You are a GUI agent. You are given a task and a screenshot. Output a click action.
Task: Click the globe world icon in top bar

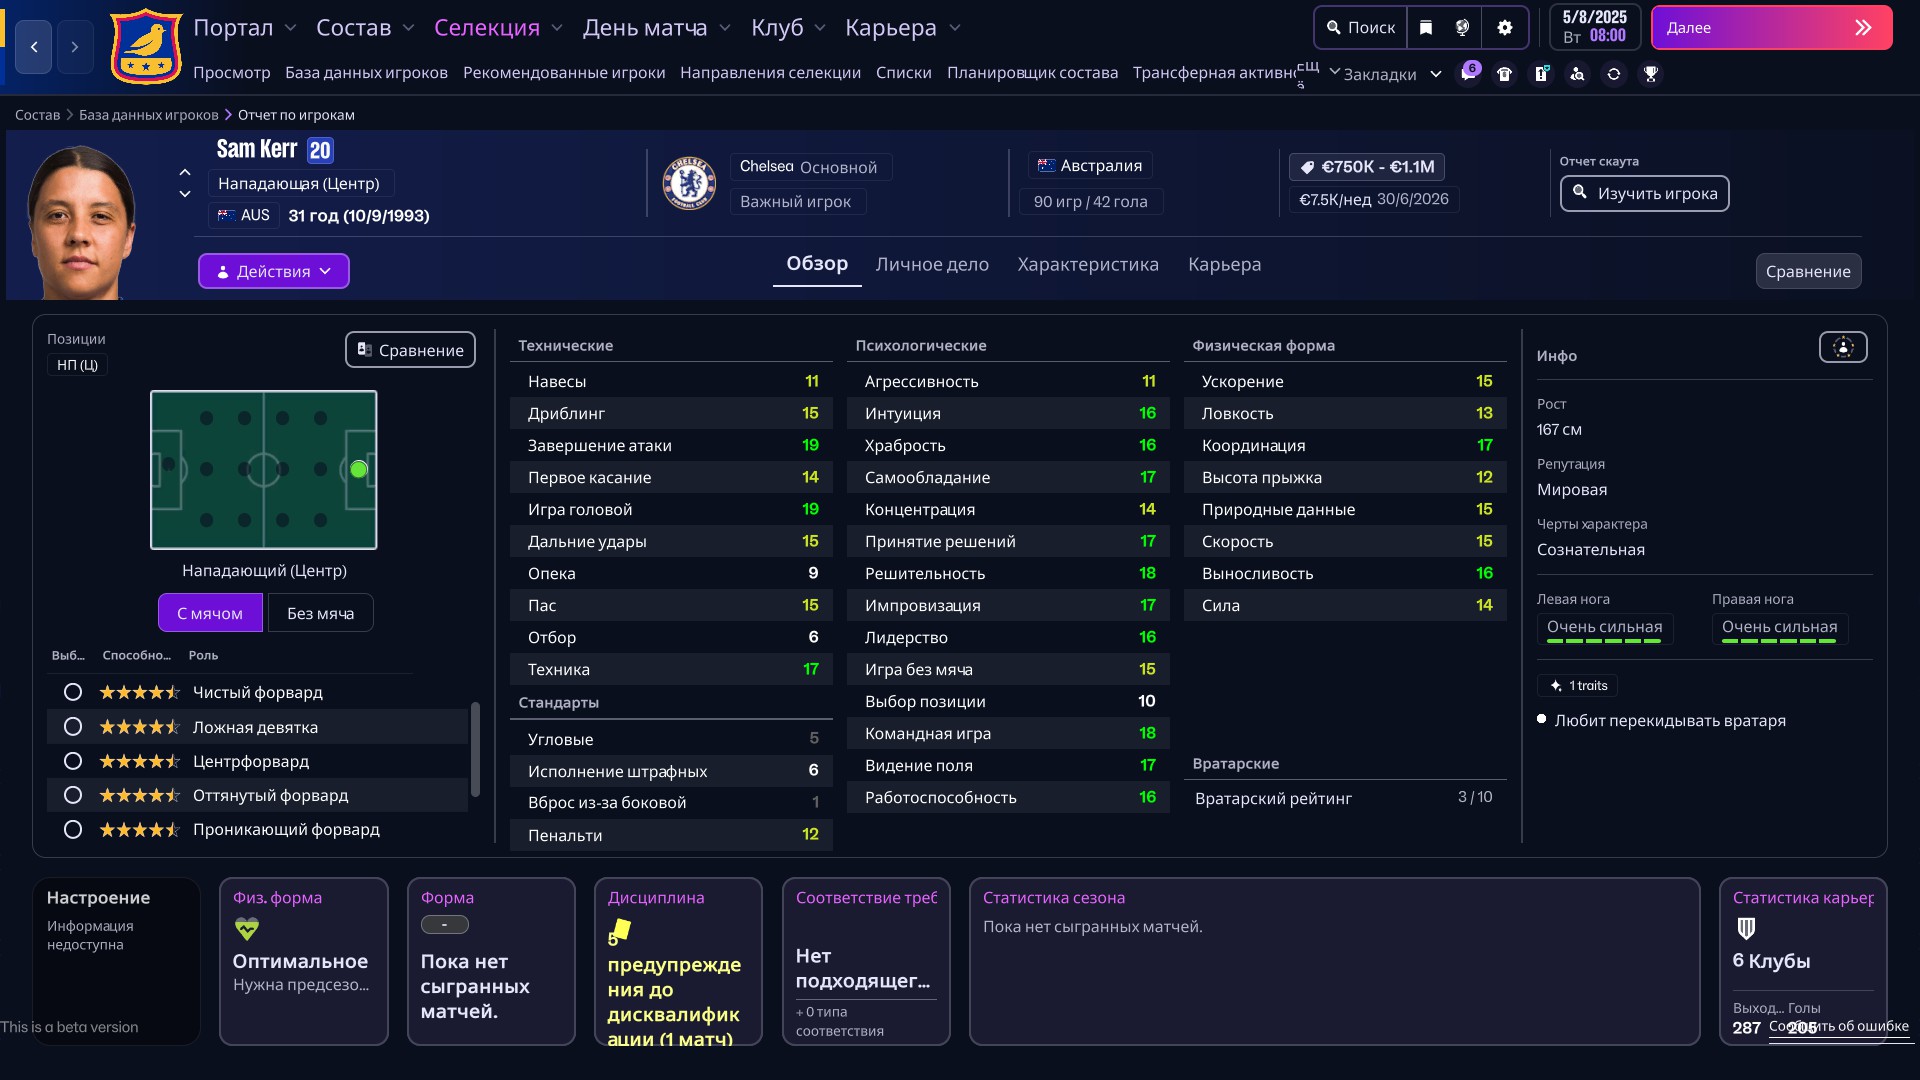click(x=1462, y=28)
